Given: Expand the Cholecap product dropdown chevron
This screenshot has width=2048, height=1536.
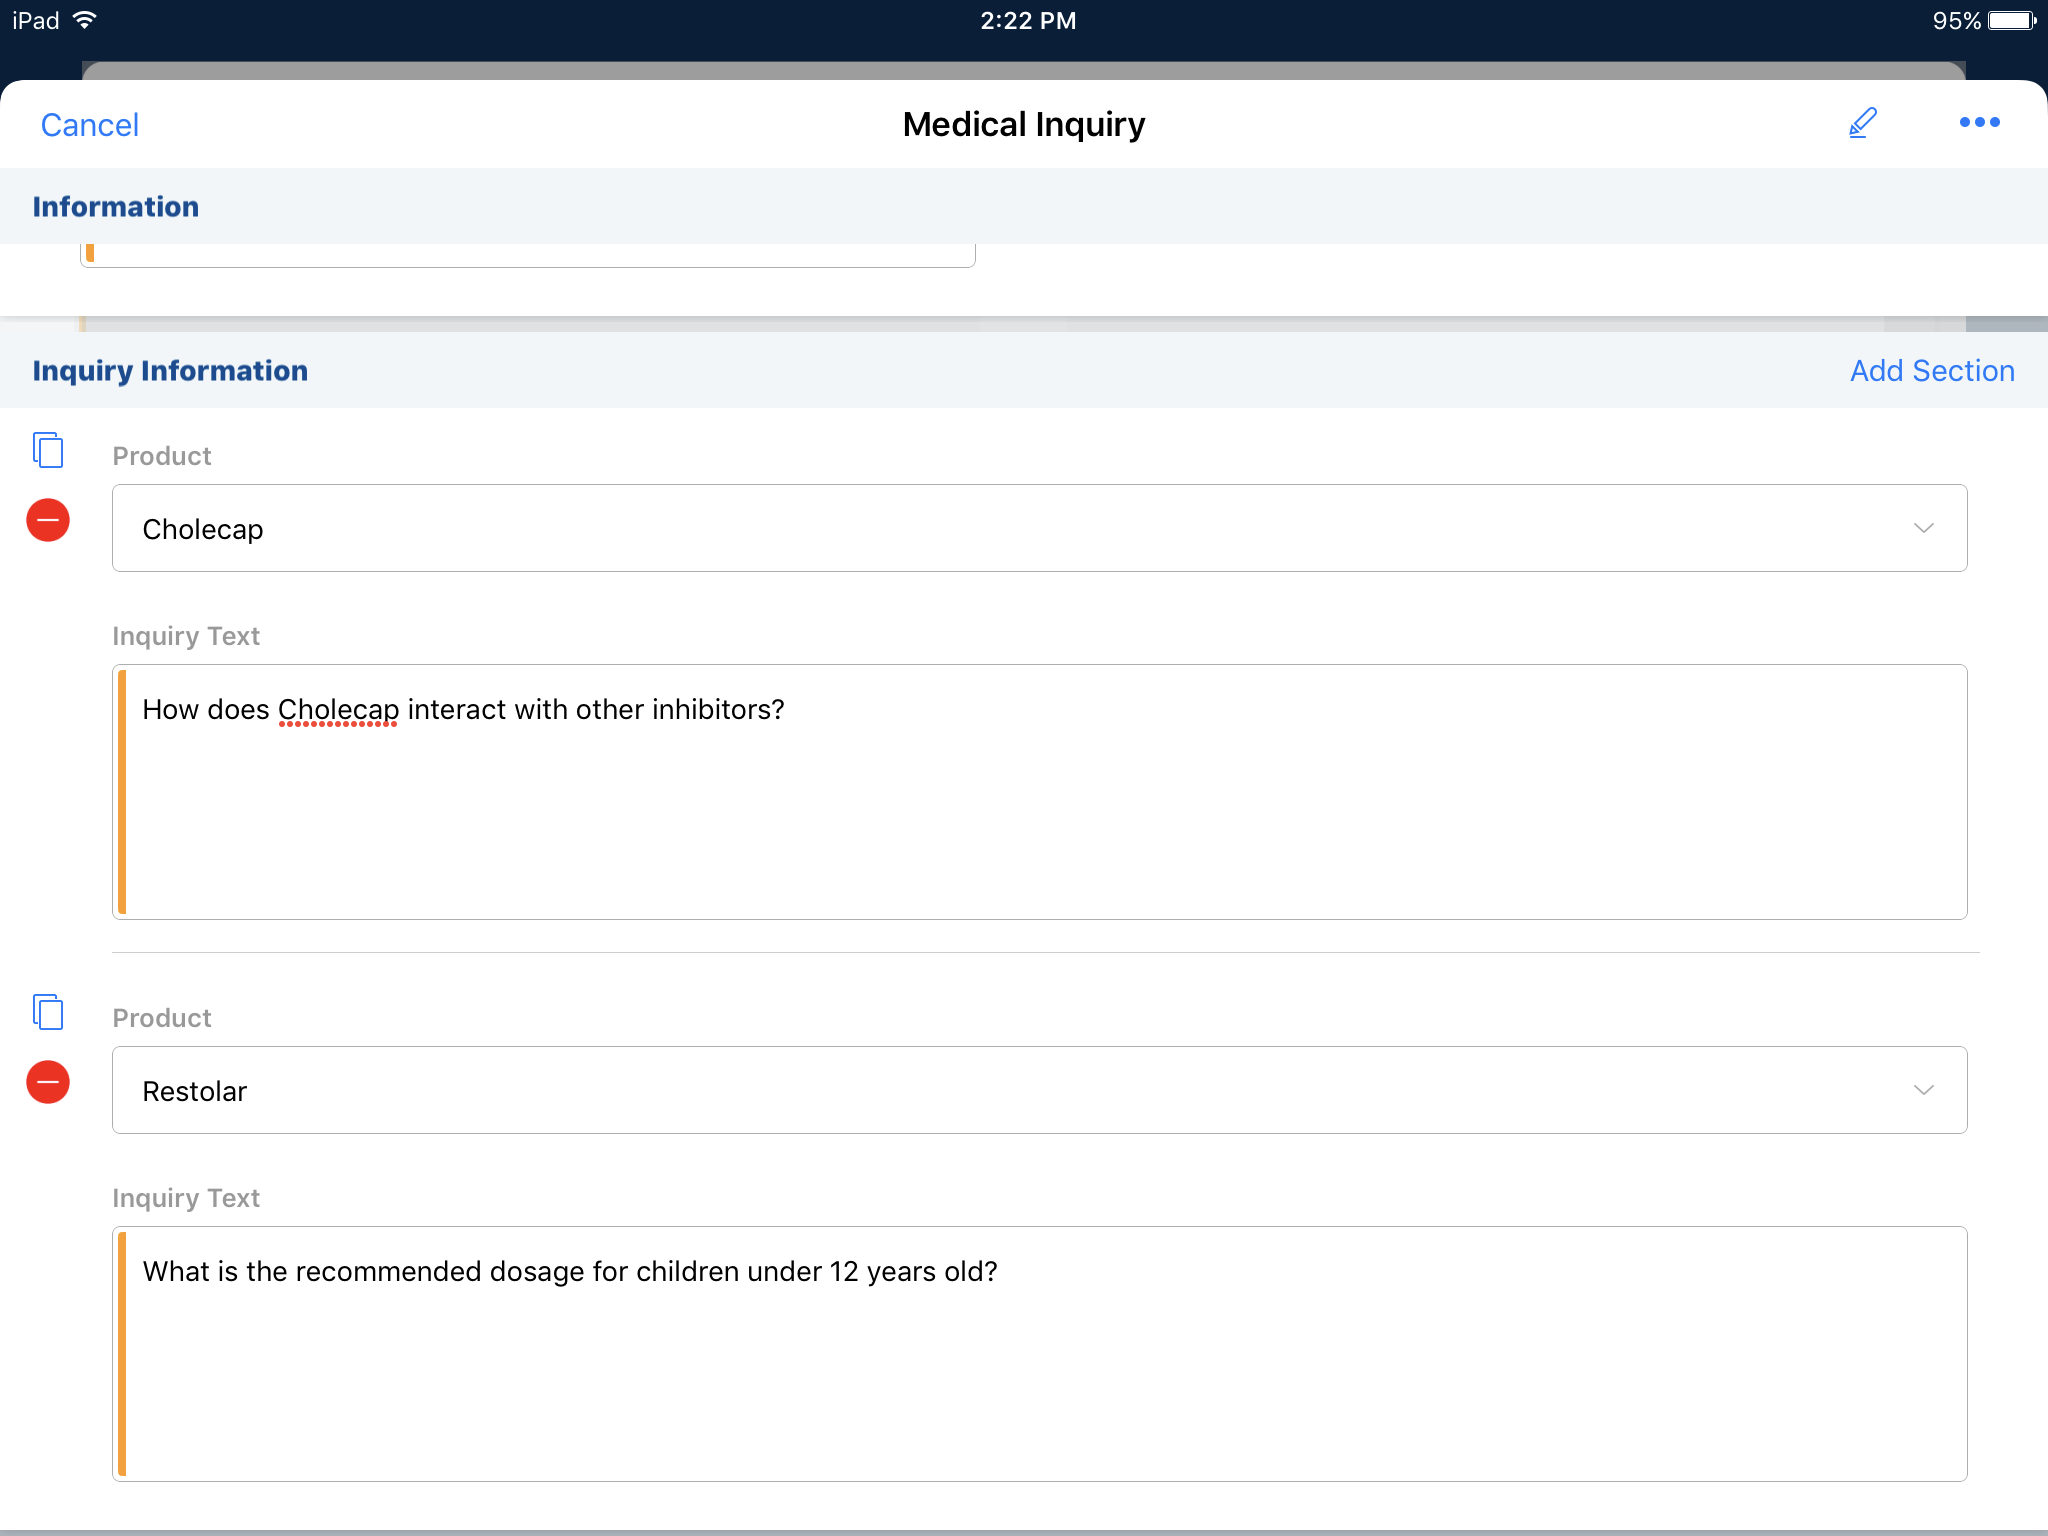Looking at the screenshot, I should click(1923, 528).
